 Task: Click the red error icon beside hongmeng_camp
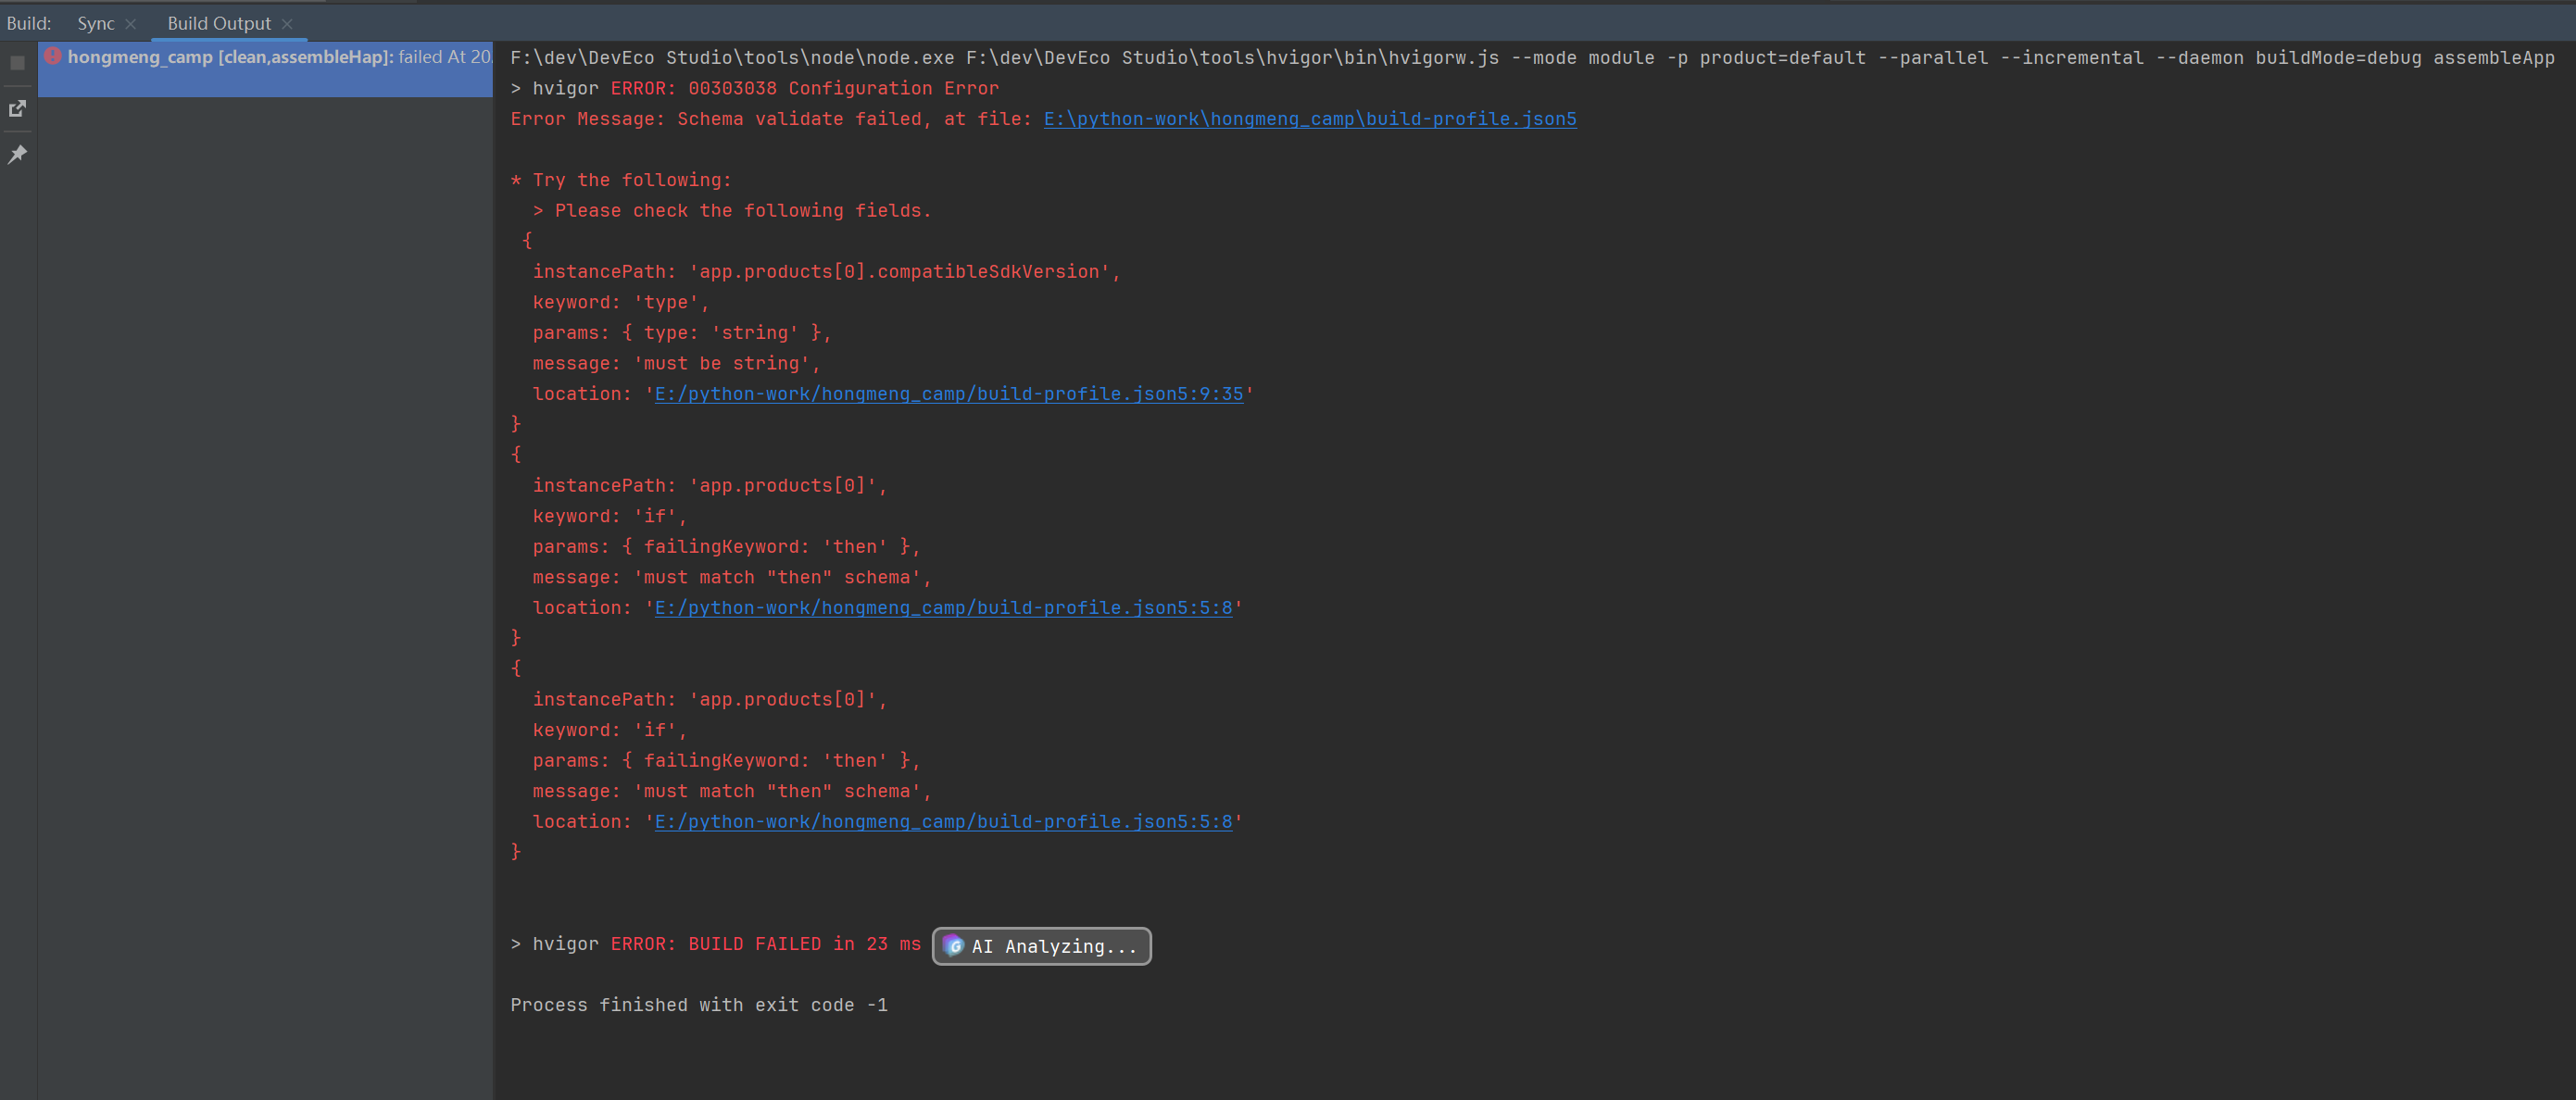[53, 57]
